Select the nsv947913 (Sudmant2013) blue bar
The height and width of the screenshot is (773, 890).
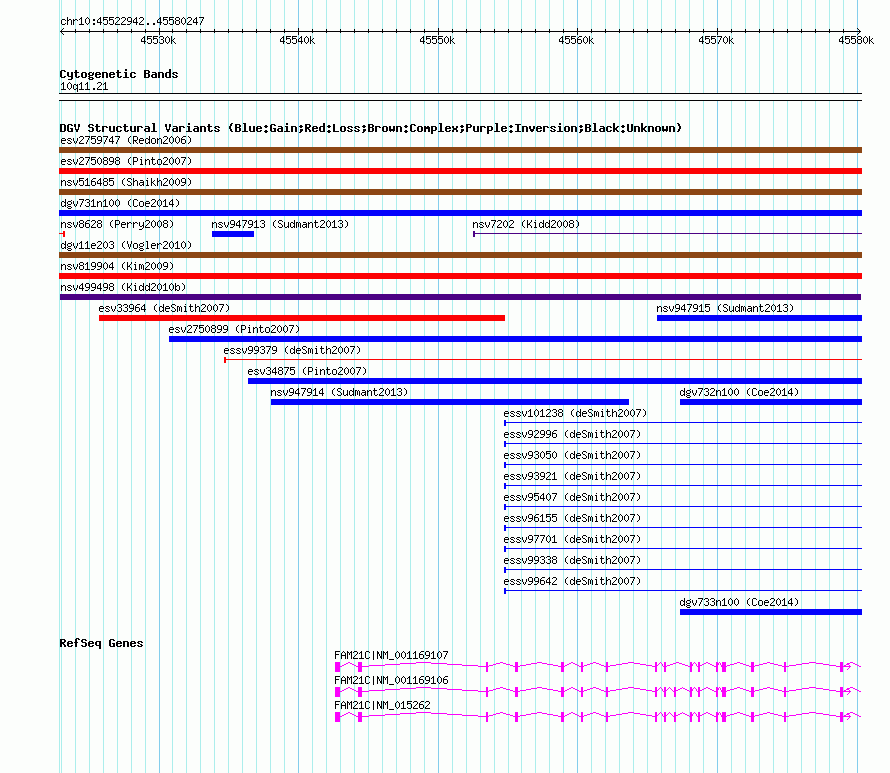pos(233,234)
